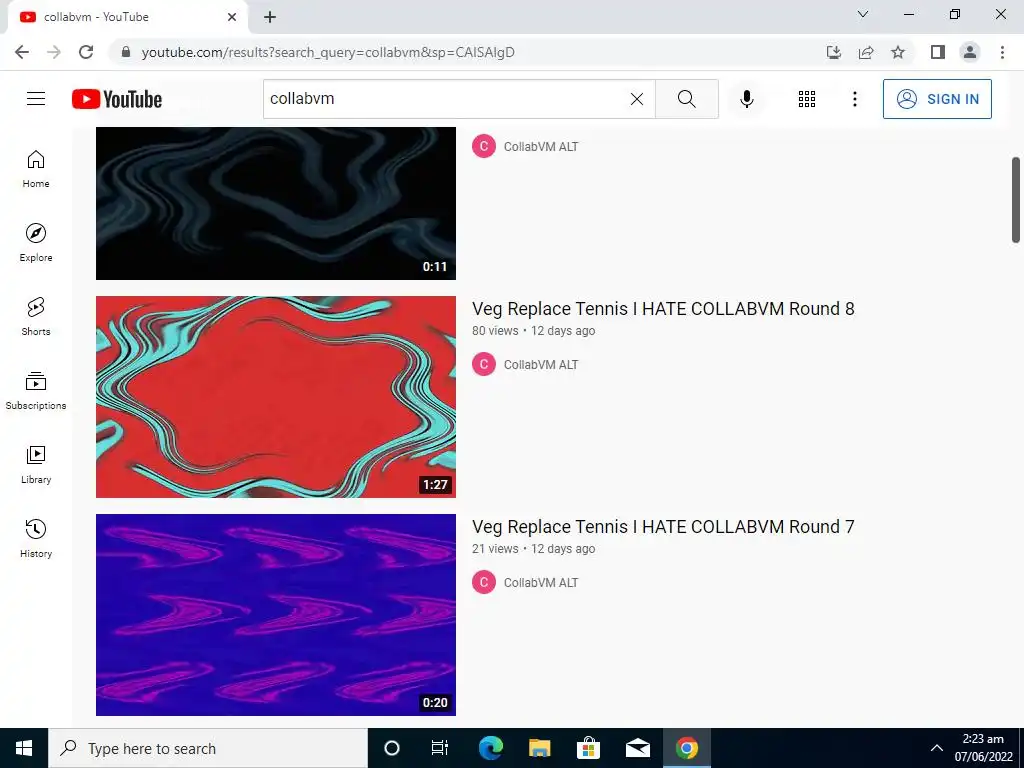Close the collabvm - YouTube tab

tap(232, 17)
